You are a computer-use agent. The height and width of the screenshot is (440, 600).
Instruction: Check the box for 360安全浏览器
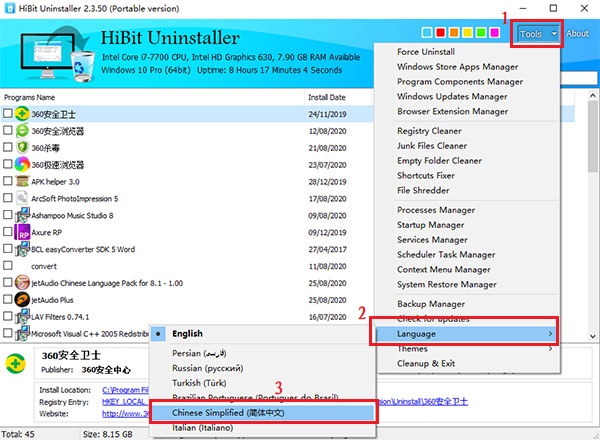[x=8, y=130]
